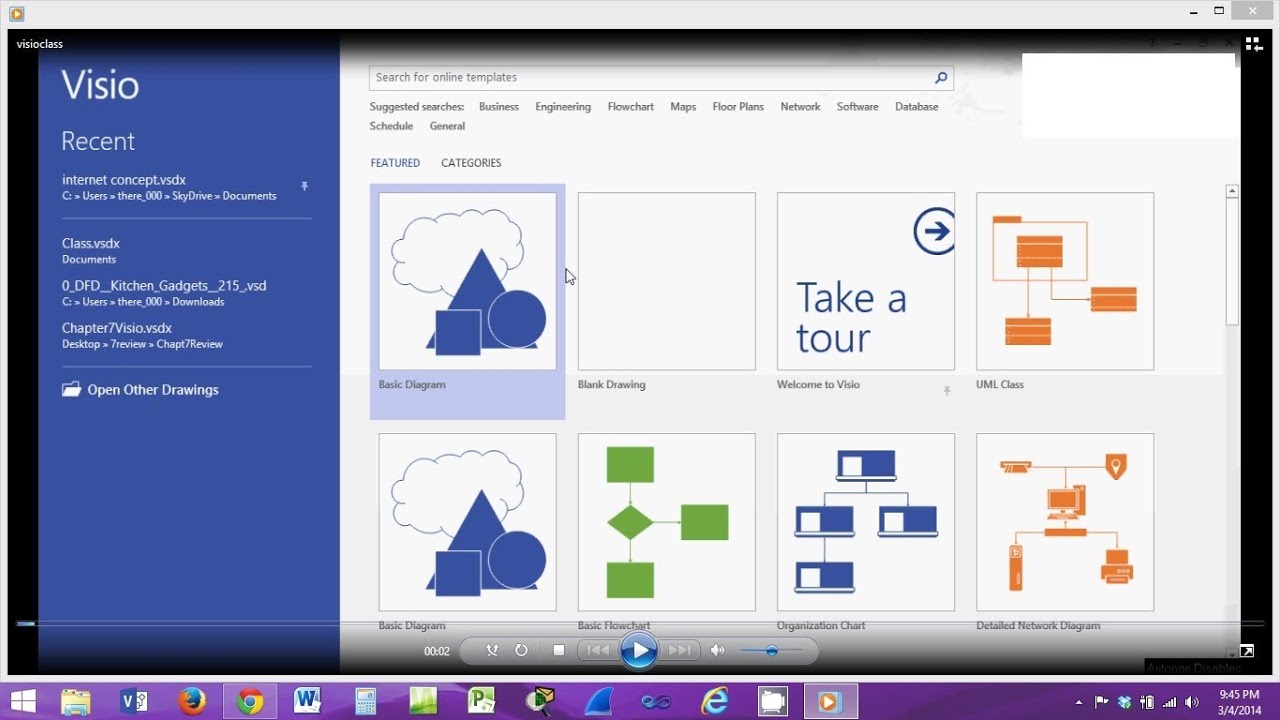Select the Flowchart suggested search
The image size is (1280, 720).
tap(631, 107)
